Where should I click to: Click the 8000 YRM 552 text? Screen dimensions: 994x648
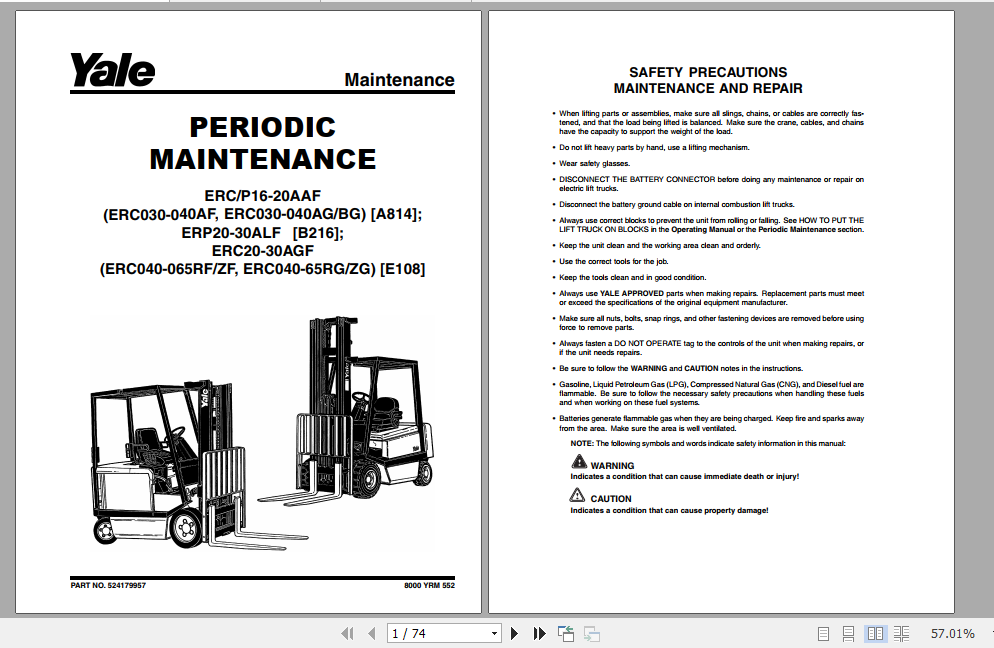pos(429,585)
